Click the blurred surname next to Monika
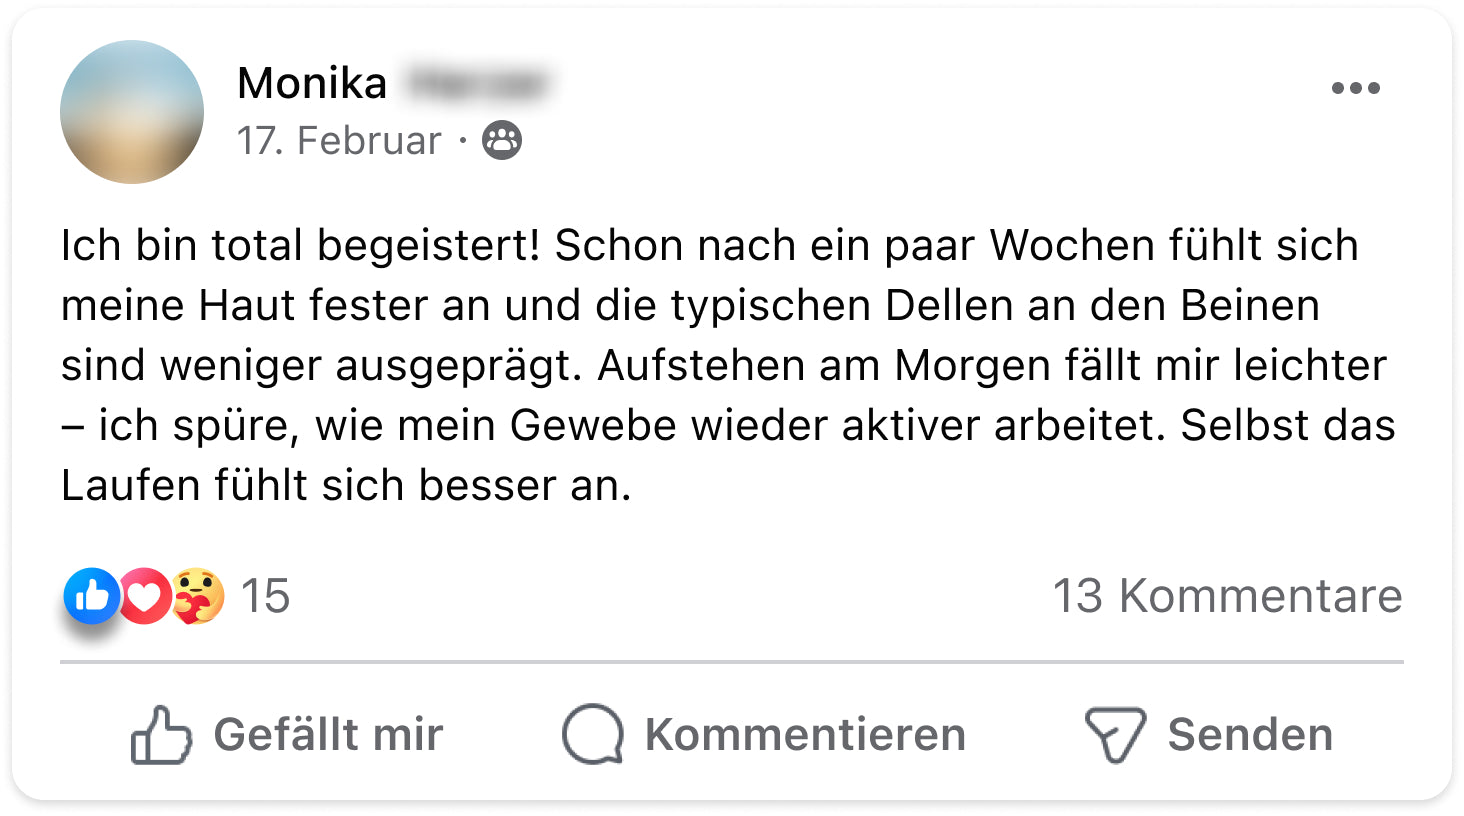Image resolution: width=1464 pixels, height=816 pixels. click(477, 83)
